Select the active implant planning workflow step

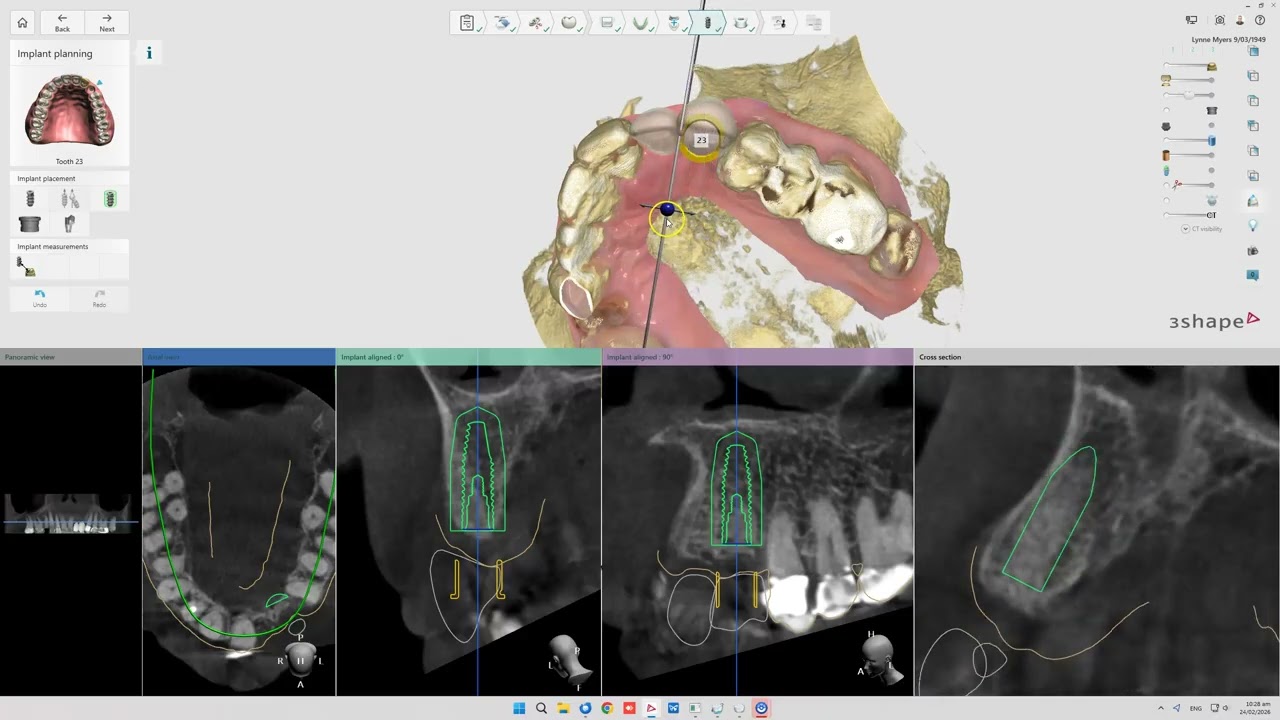click(708, 22)
